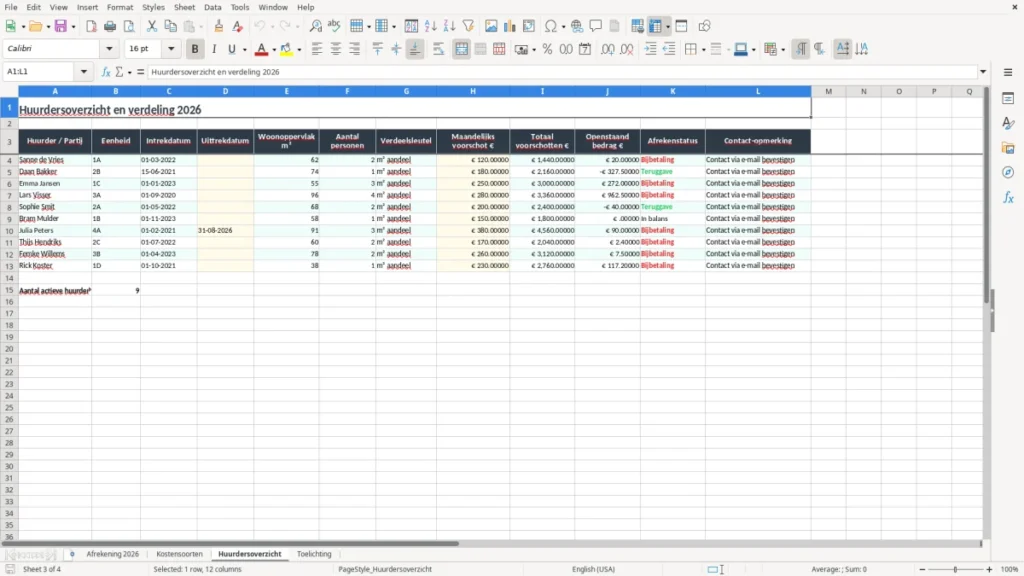Expand background color dropdown arrow
Viewport: 1024px width, 576px height.
pos(299,49)
